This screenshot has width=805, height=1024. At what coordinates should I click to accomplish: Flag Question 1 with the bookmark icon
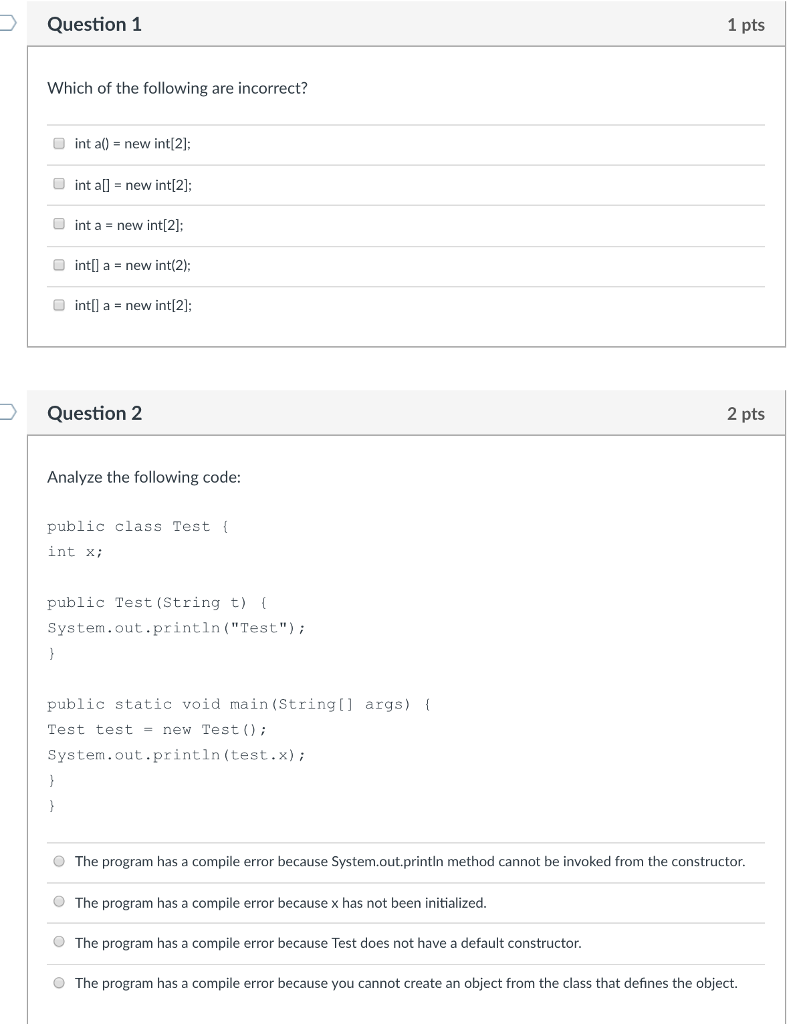pyautogui.click(x=5, y=24)
